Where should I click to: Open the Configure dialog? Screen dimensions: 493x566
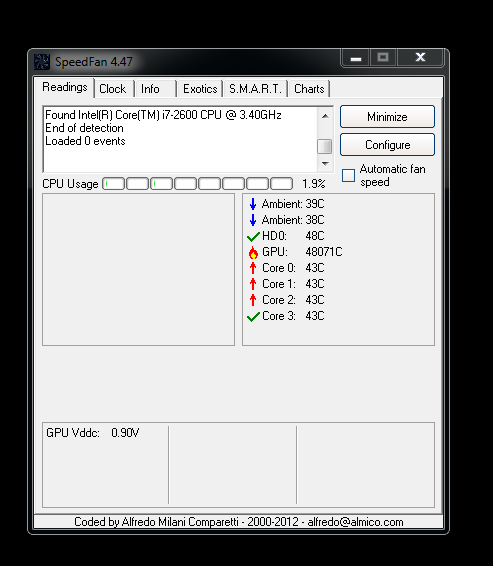(387, 145)
